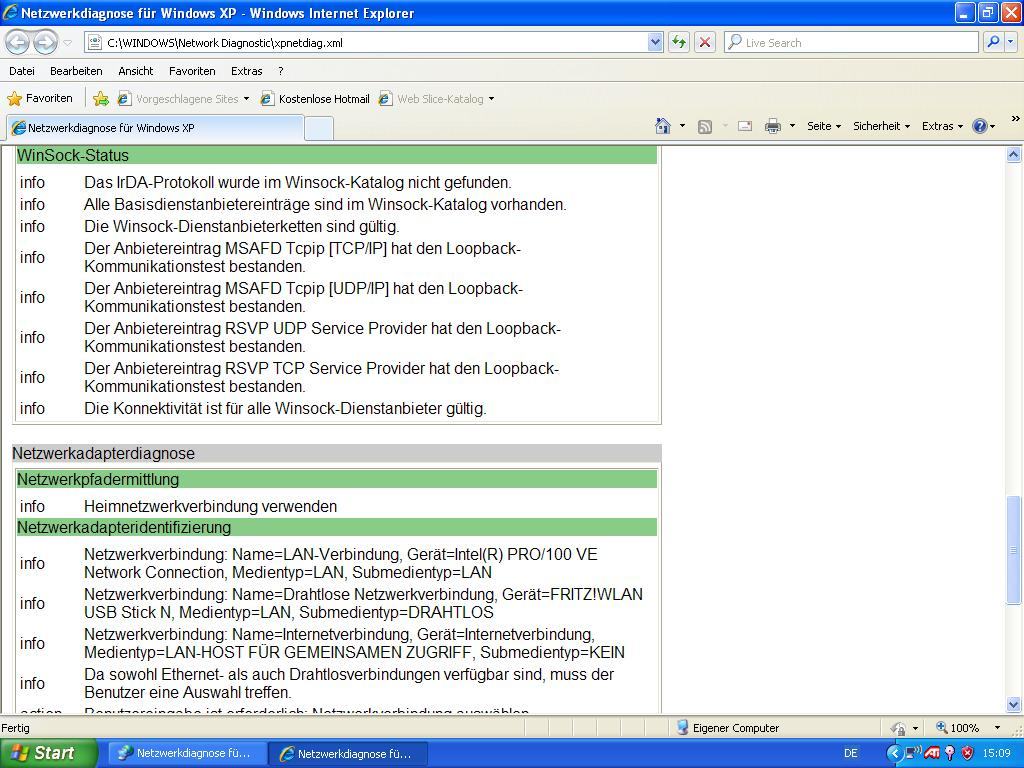The image size is (1024, 768).
Task: Open the search provider dropdown arrow
Action: [1010, 42]
